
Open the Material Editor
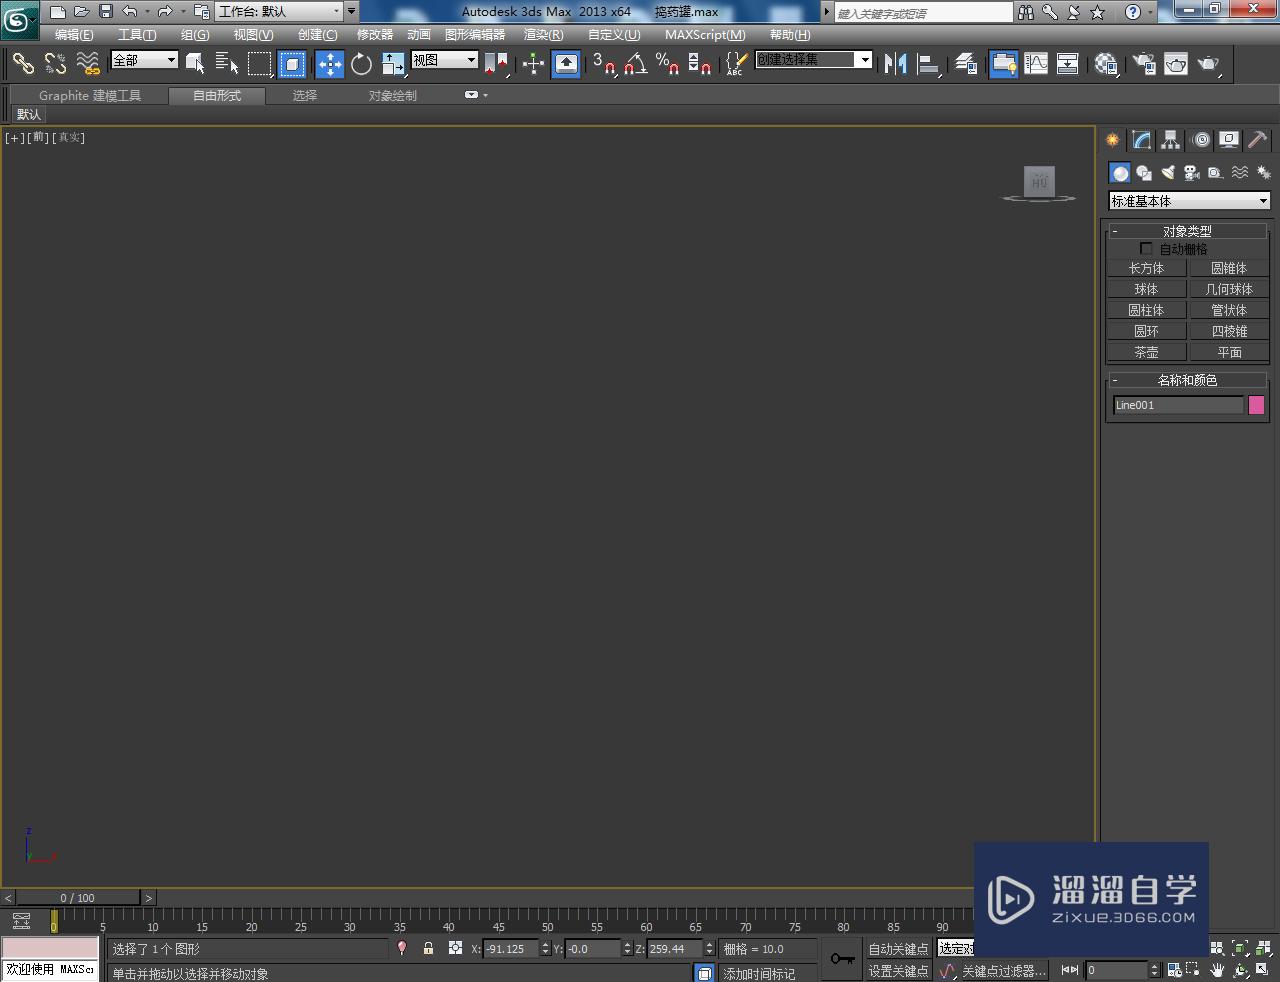coord(1105,64)
